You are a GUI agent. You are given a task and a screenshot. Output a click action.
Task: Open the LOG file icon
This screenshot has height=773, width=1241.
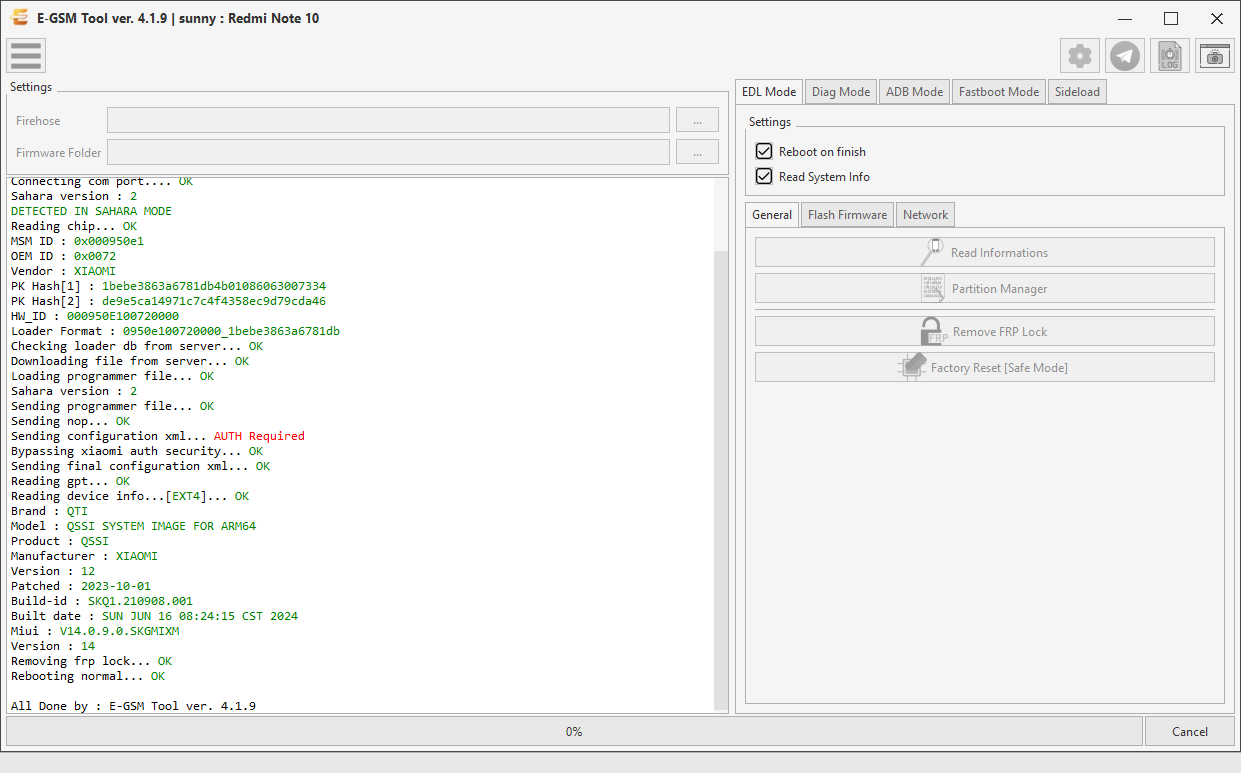[1170, 56]
